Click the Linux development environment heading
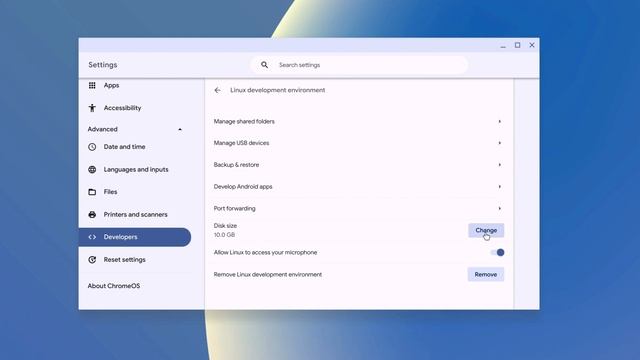This screenshot has width=640, height=360. click(x=278, y=90)
